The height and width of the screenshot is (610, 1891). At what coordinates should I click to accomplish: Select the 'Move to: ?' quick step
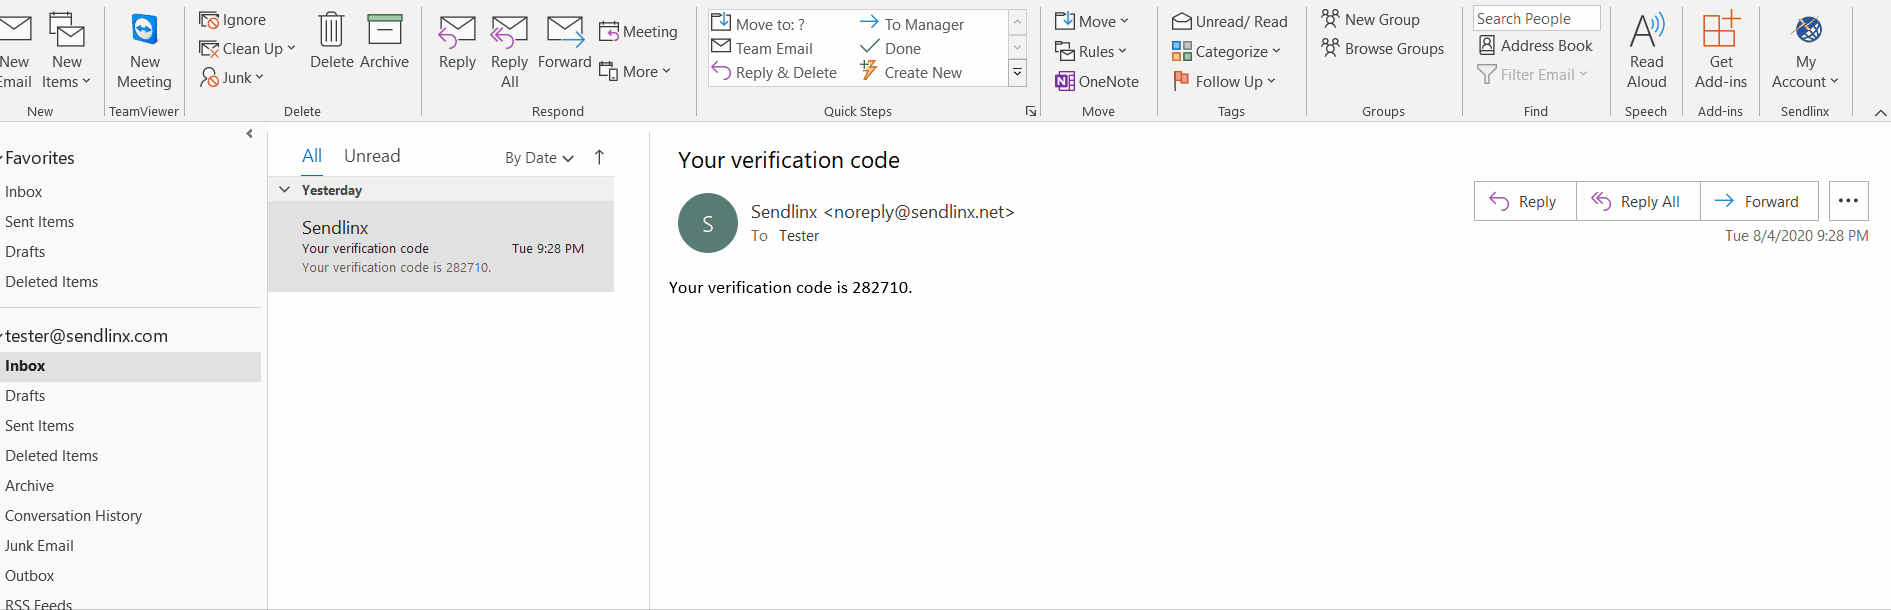[758, 24]
